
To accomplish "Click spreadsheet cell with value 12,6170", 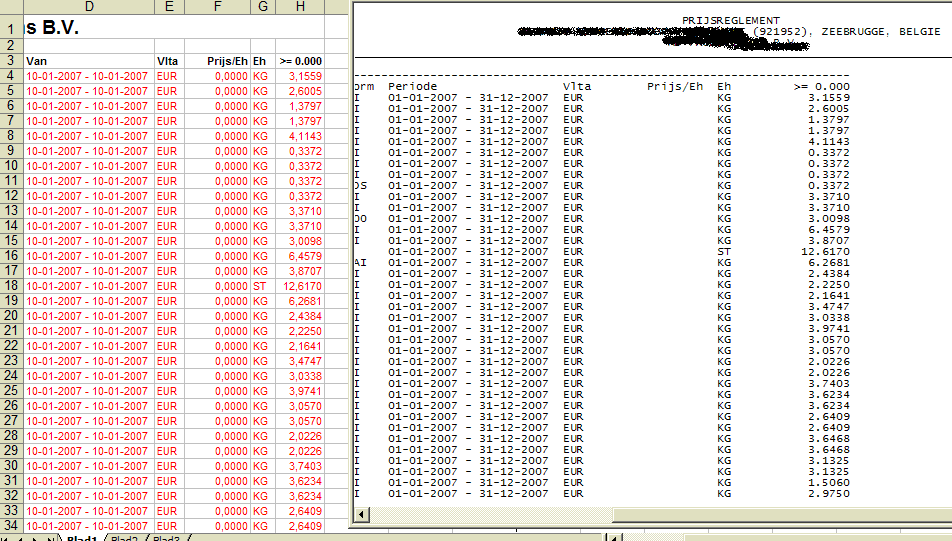I will [x=300, y=286].
